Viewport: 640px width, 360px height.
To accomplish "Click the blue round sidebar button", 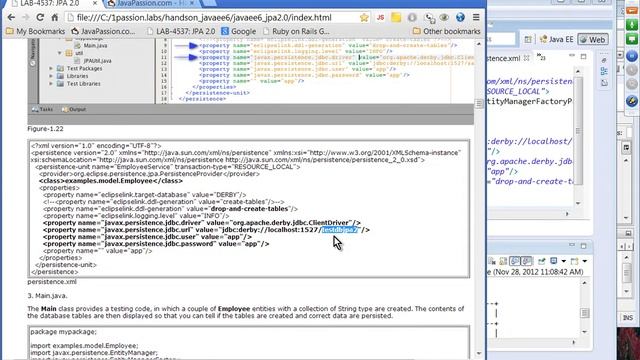I will click(631, 56).
